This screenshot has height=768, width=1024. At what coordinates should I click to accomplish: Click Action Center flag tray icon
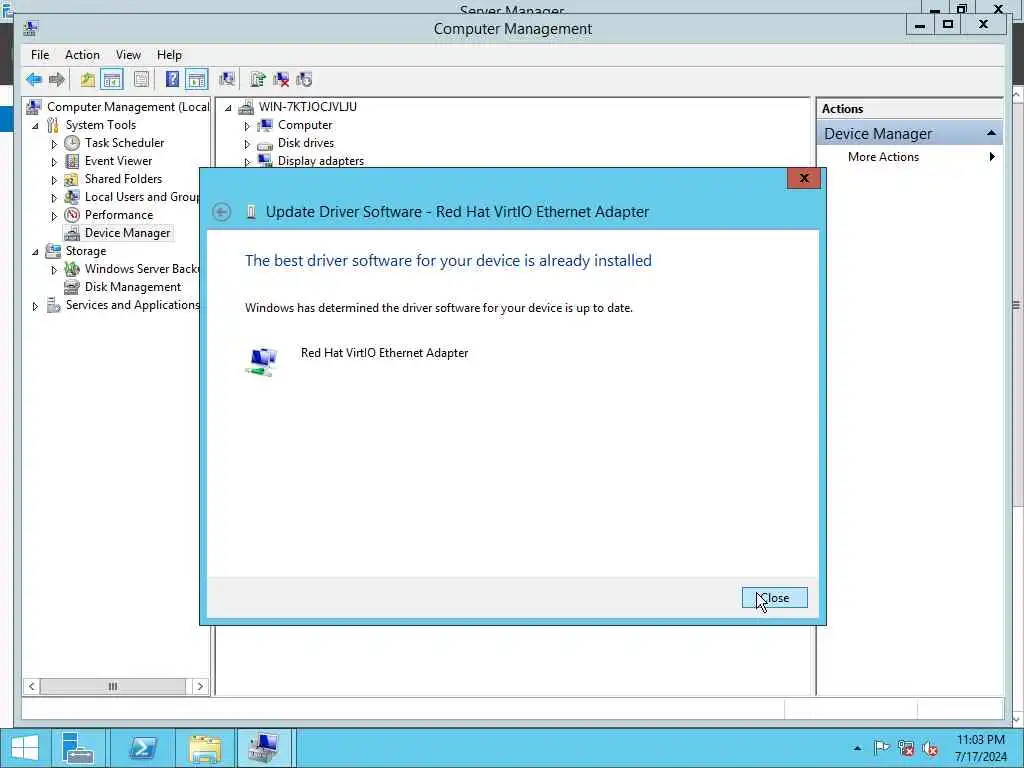[881, 748]
